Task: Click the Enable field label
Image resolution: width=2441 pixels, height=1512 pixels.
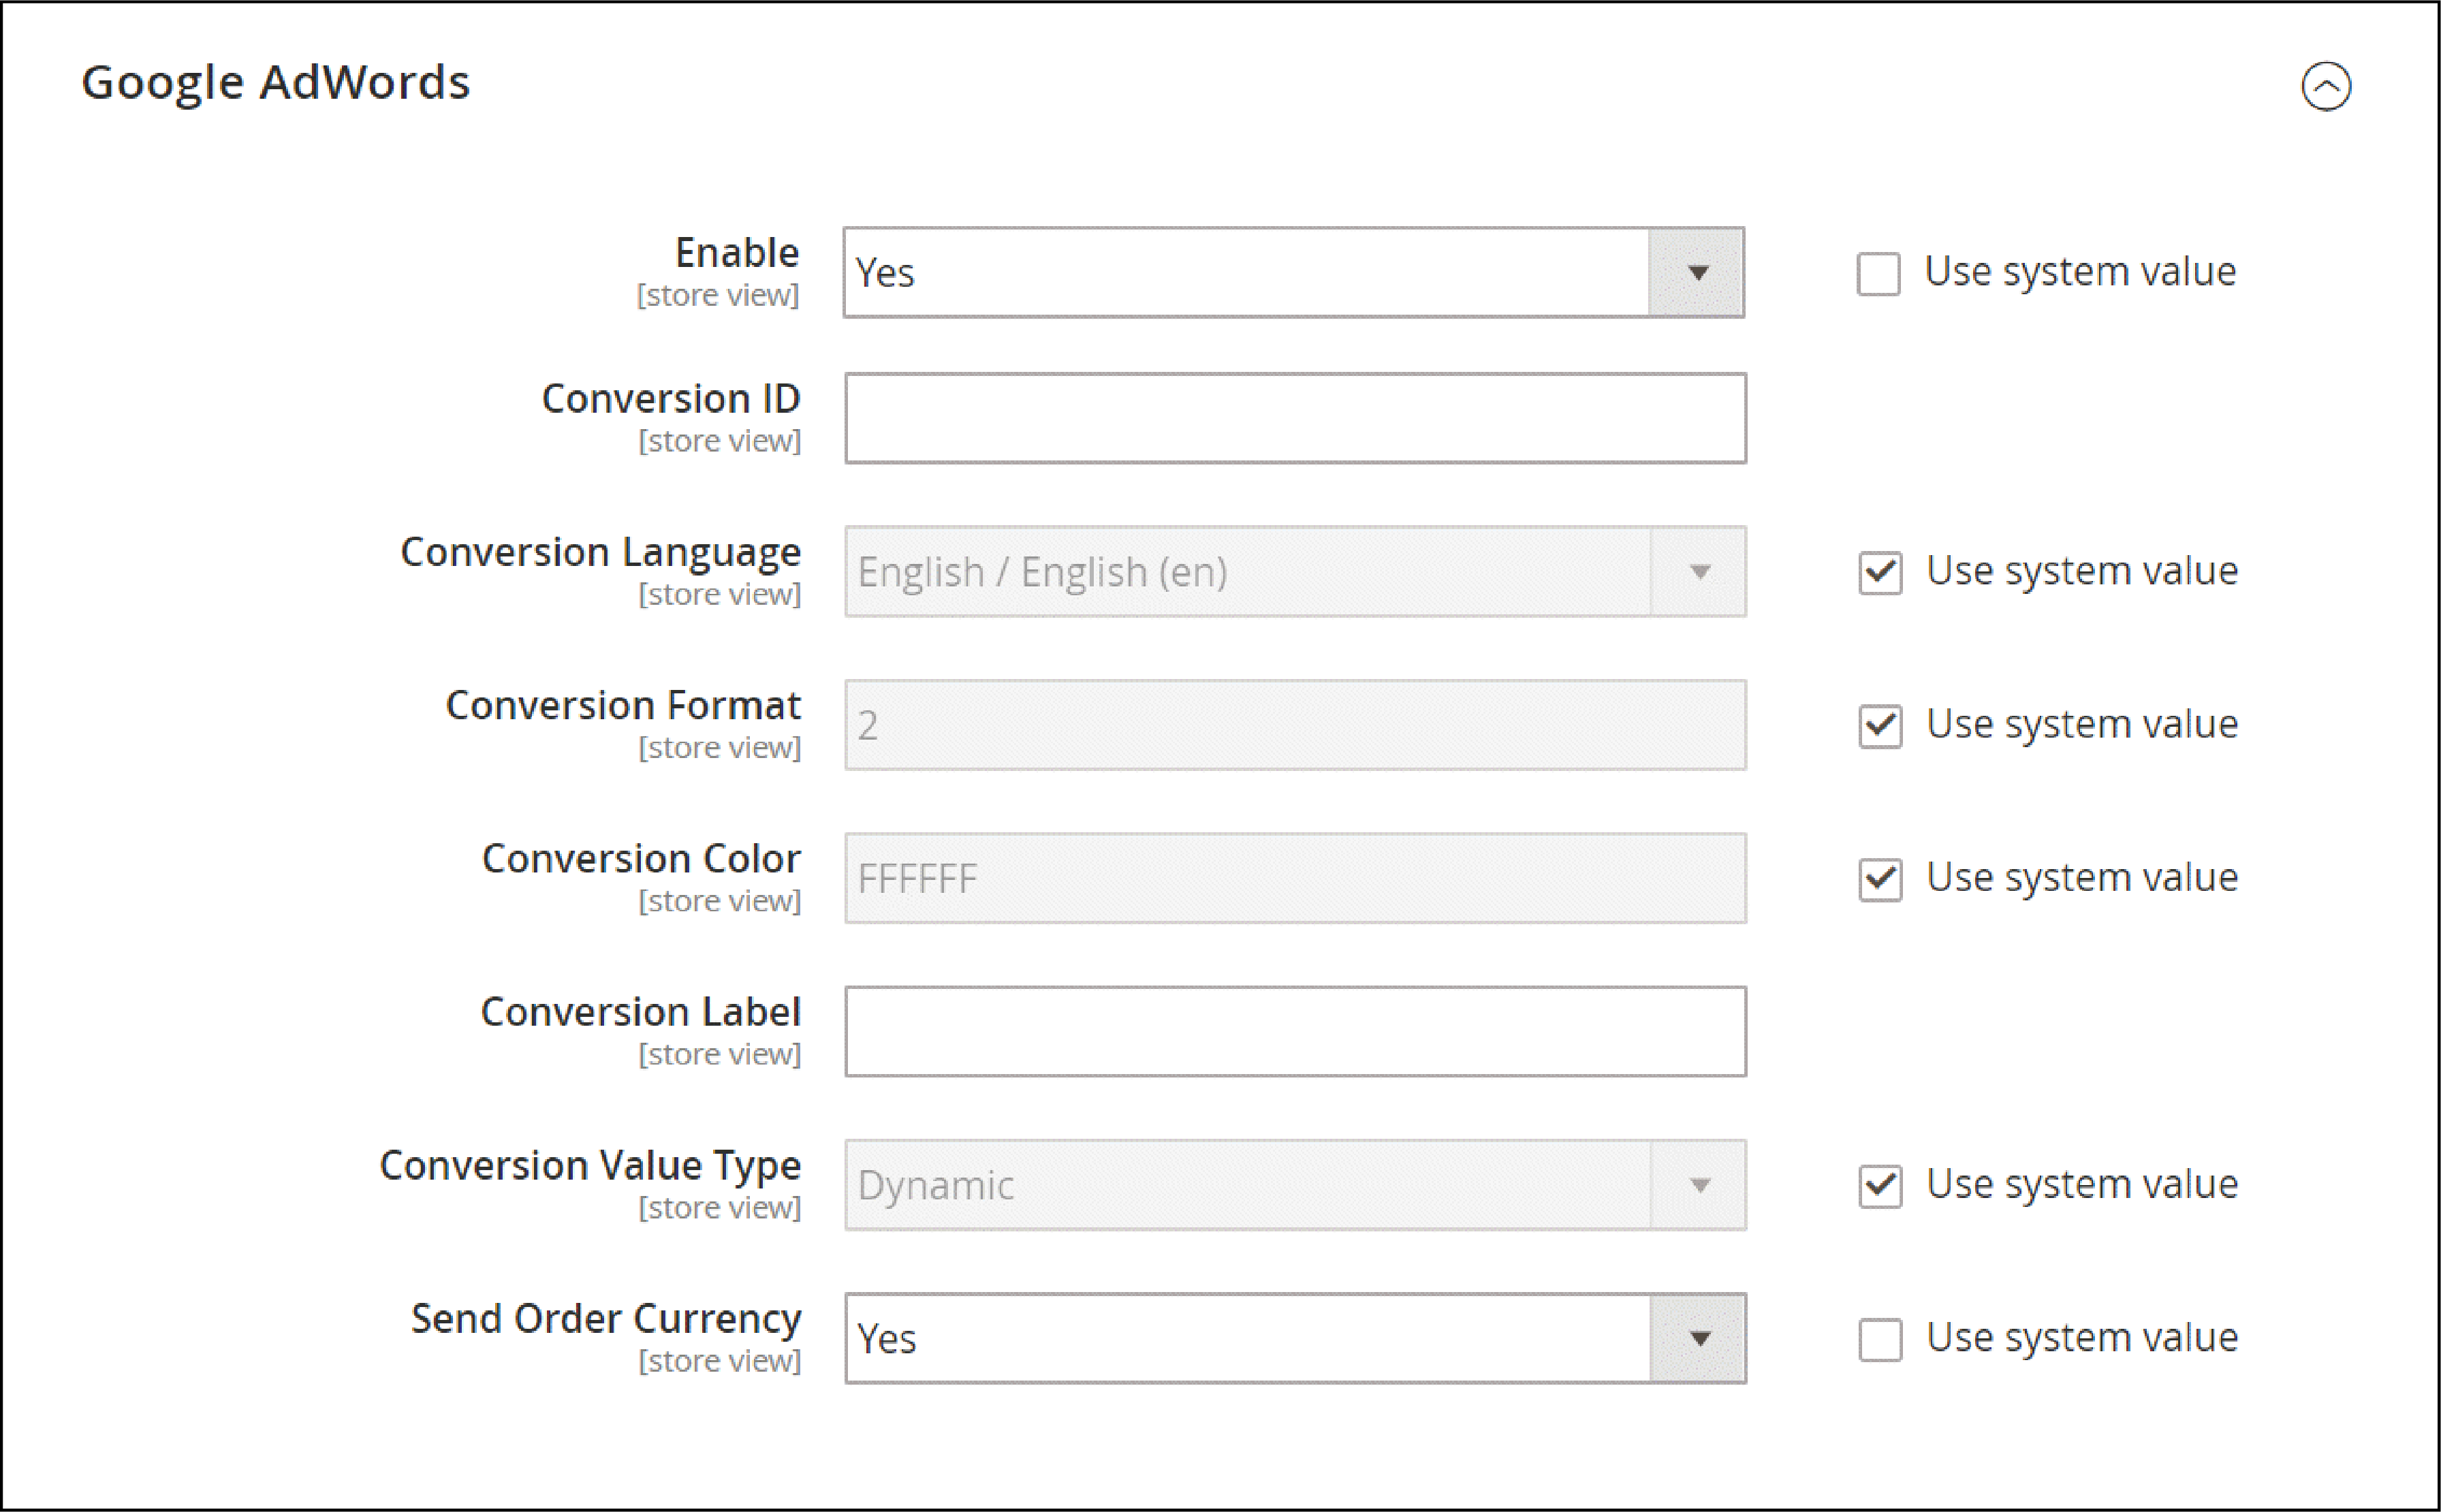Action: [x=737, y=252]
